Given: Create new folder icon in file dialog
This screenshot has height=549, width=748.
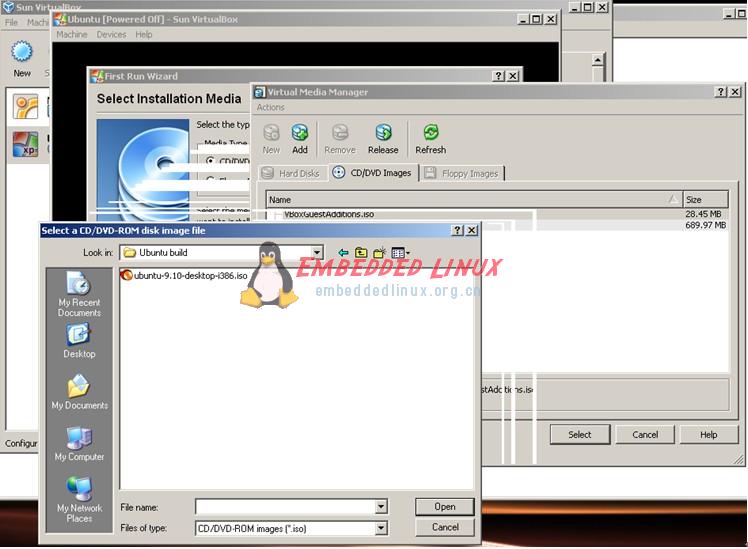Looking at the screenshot, I should pyautogui.click(x=380, y=253).
